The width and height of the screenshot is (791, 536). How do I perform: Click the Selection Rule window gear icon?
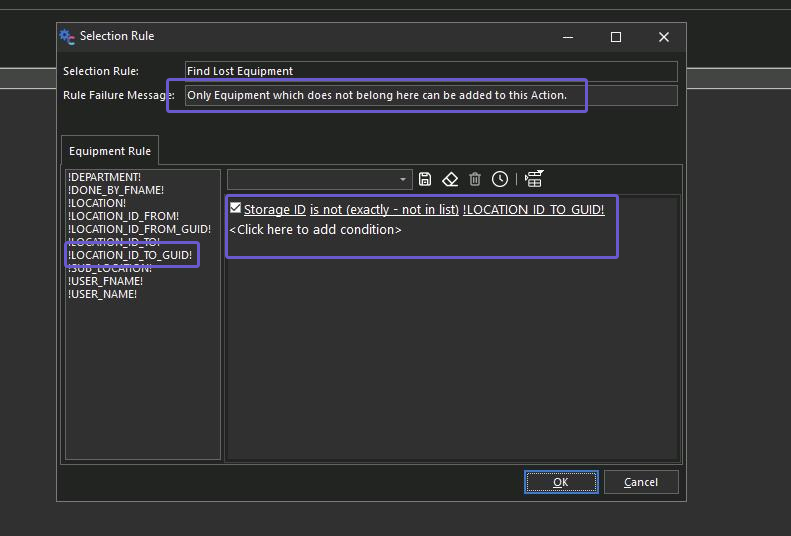point(67,36)
